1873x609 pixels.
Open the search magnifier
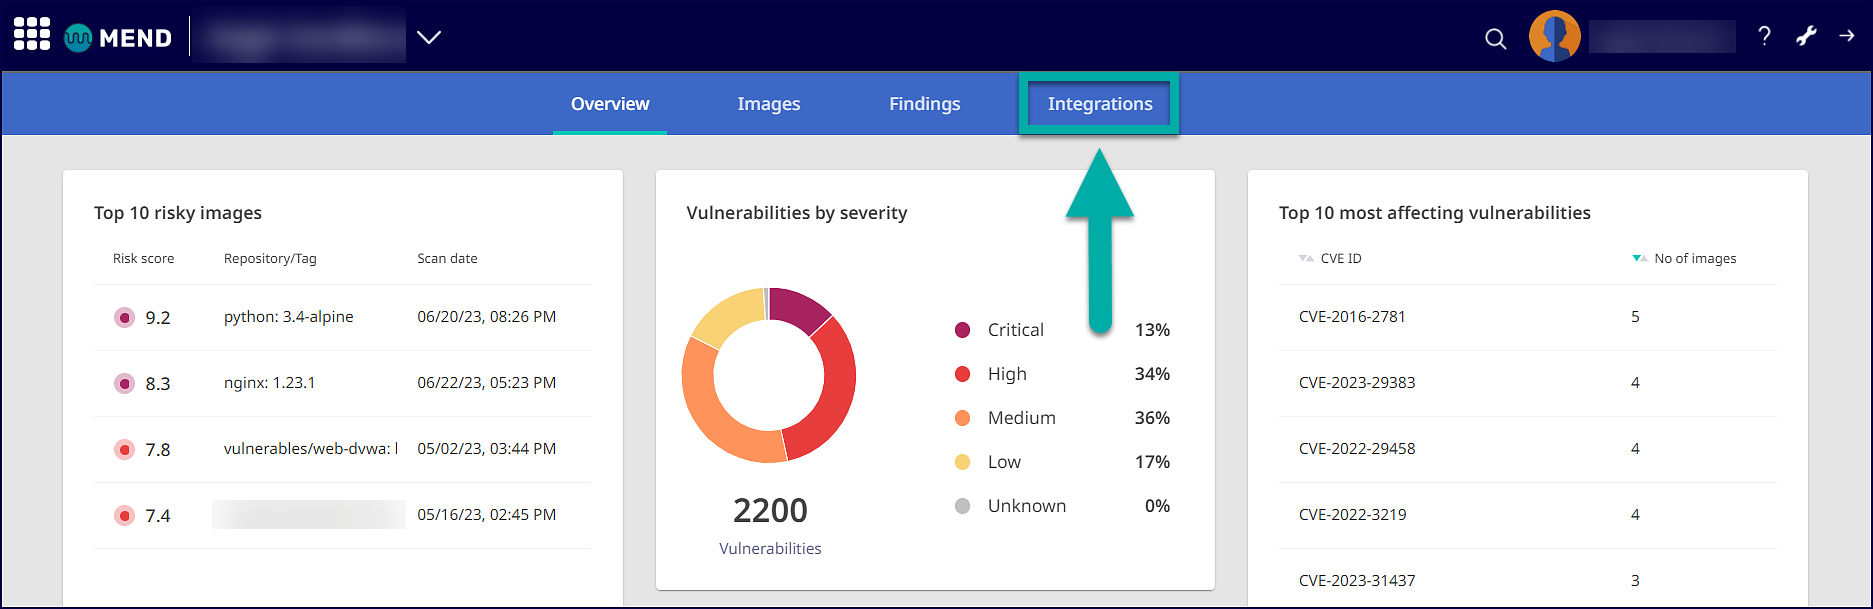pyautogui.click(x=1495, y=39)
